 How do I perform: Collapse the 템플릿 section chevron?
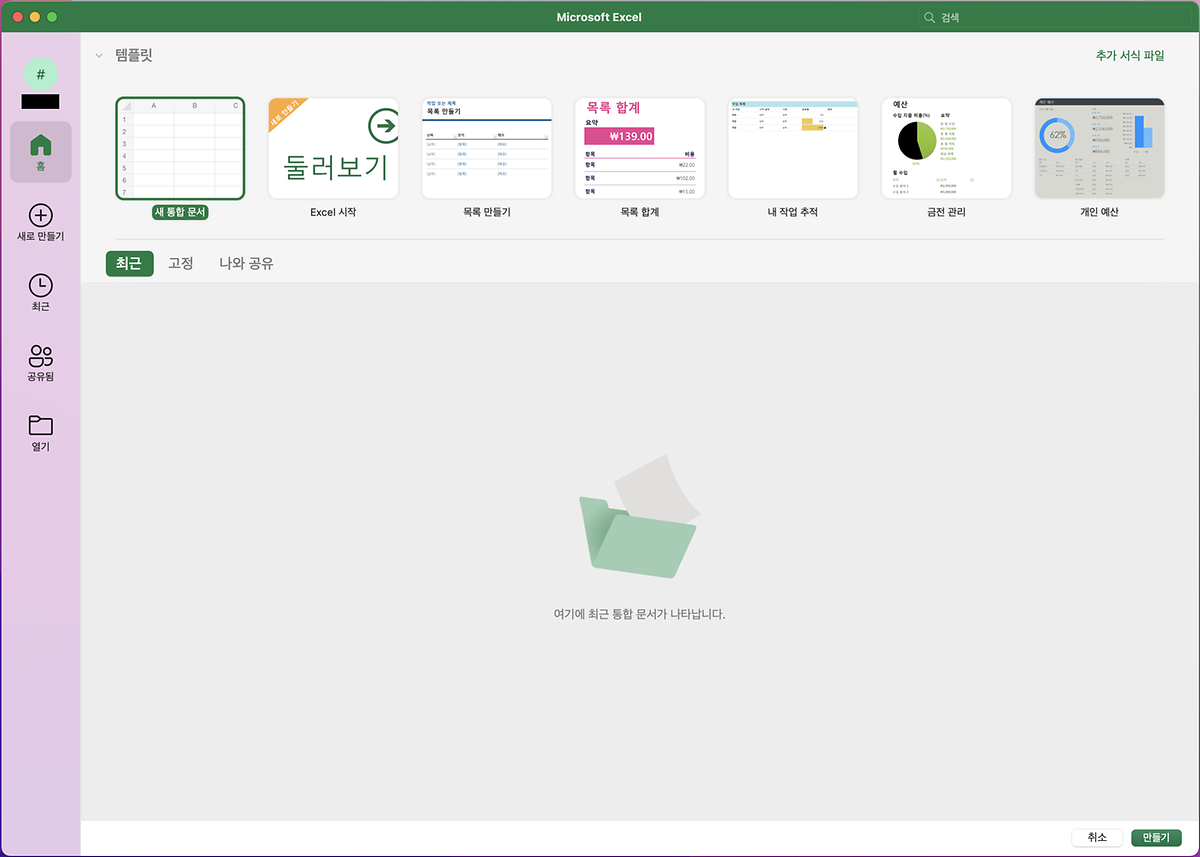tap(99, 56)
